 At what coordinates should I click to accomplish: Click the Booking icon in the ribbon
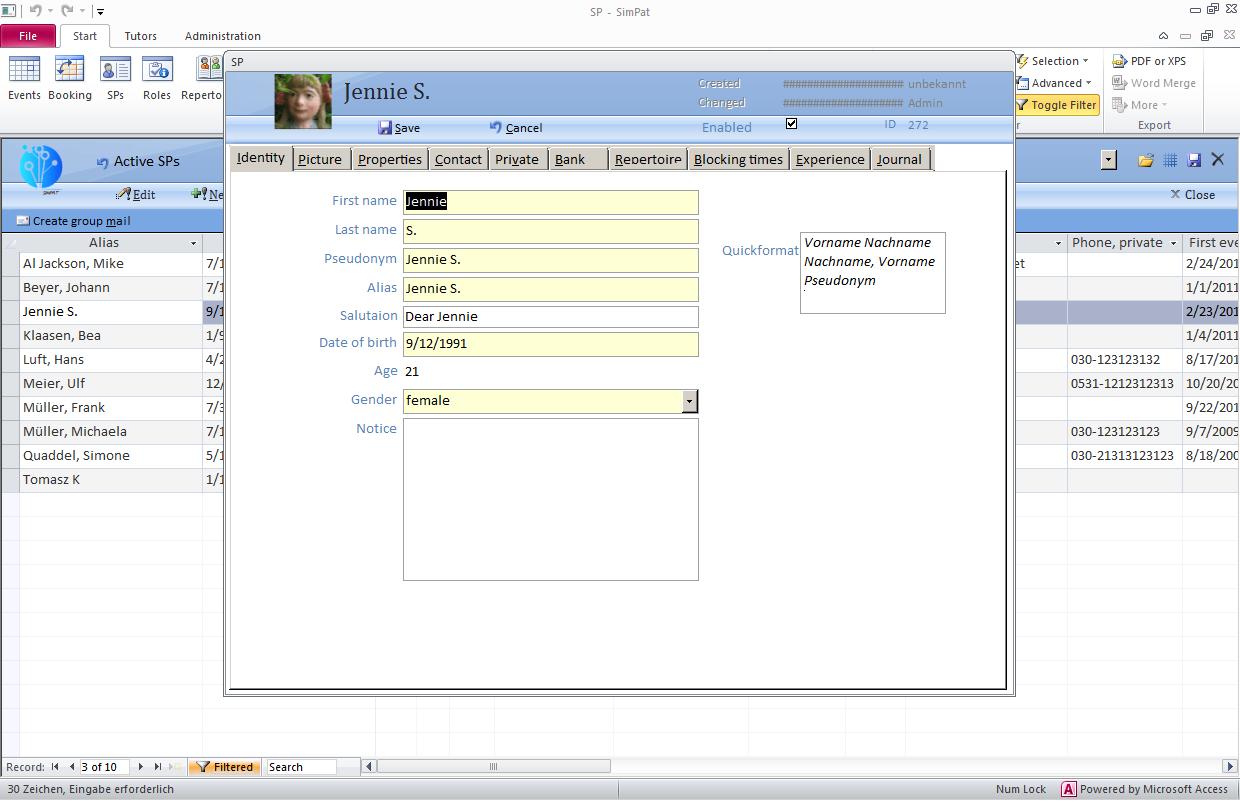pyautogui.click(x=69, y=78)
